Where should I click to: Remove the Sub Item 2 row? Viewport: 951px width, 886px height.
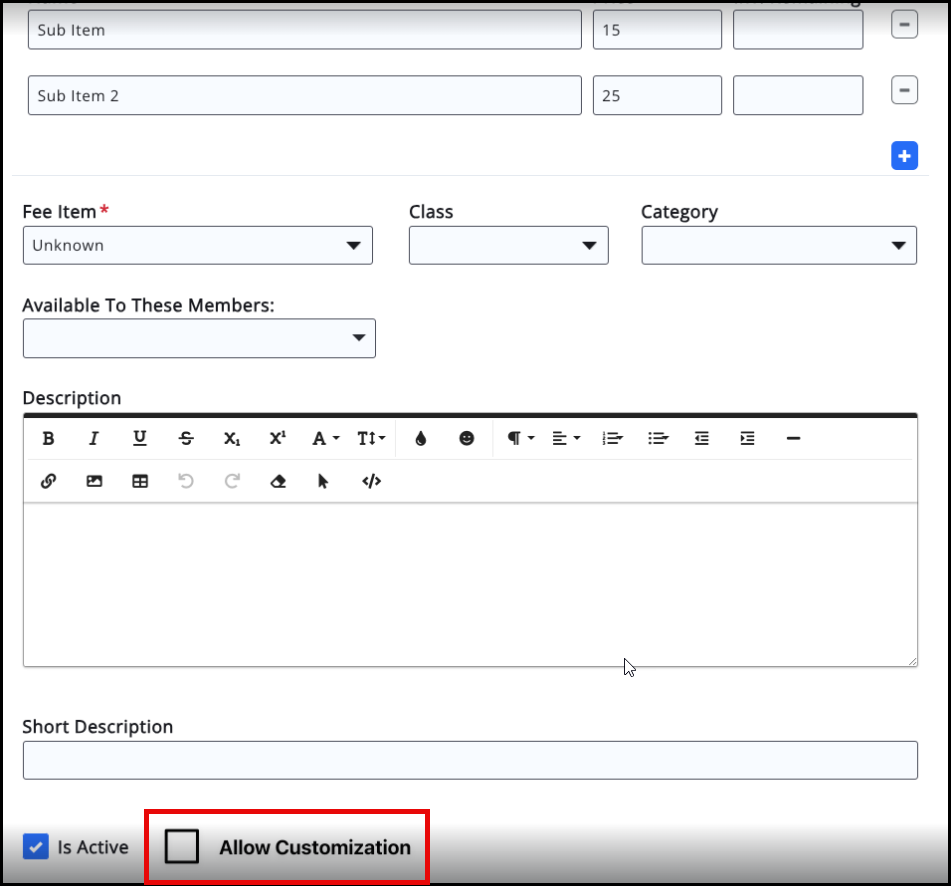coord(904,91)
